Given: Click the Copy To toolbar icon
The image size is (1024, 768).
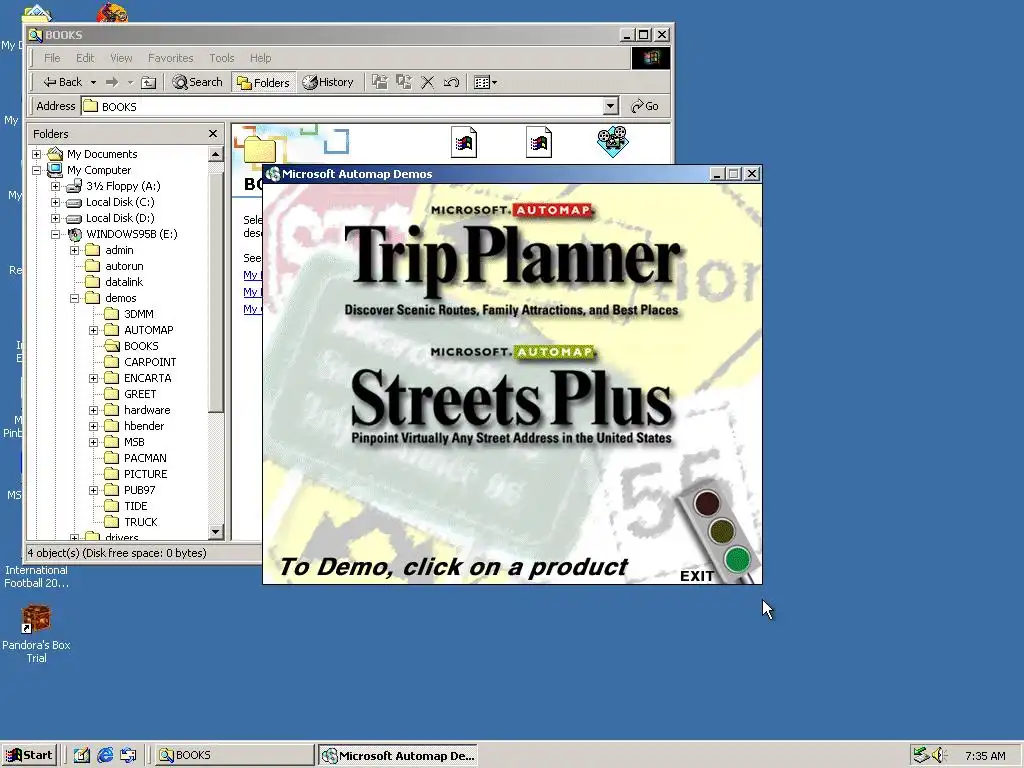Looking at the screenshot, I should [404, 82].
